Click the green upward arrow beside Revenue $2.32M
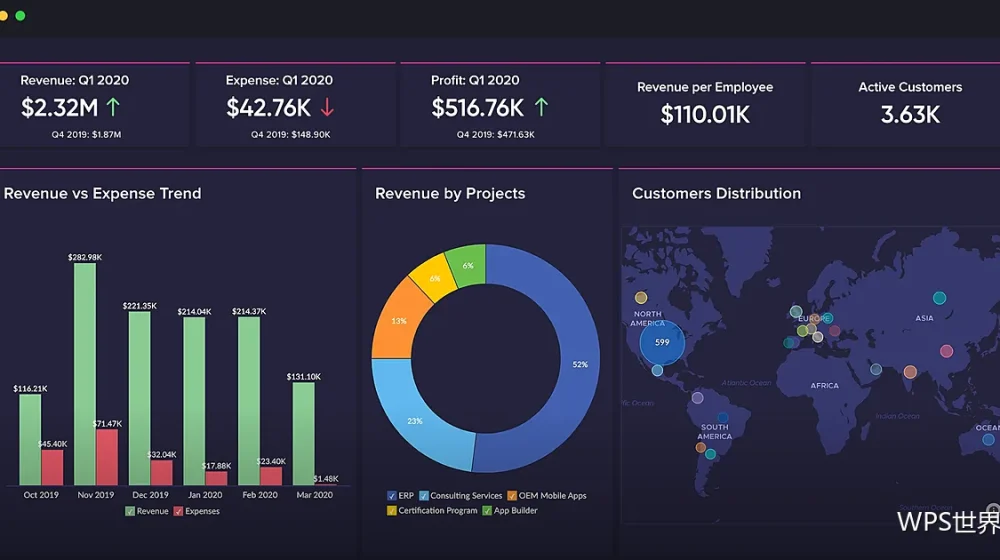The image size is (1000, 560). (113, 107)
